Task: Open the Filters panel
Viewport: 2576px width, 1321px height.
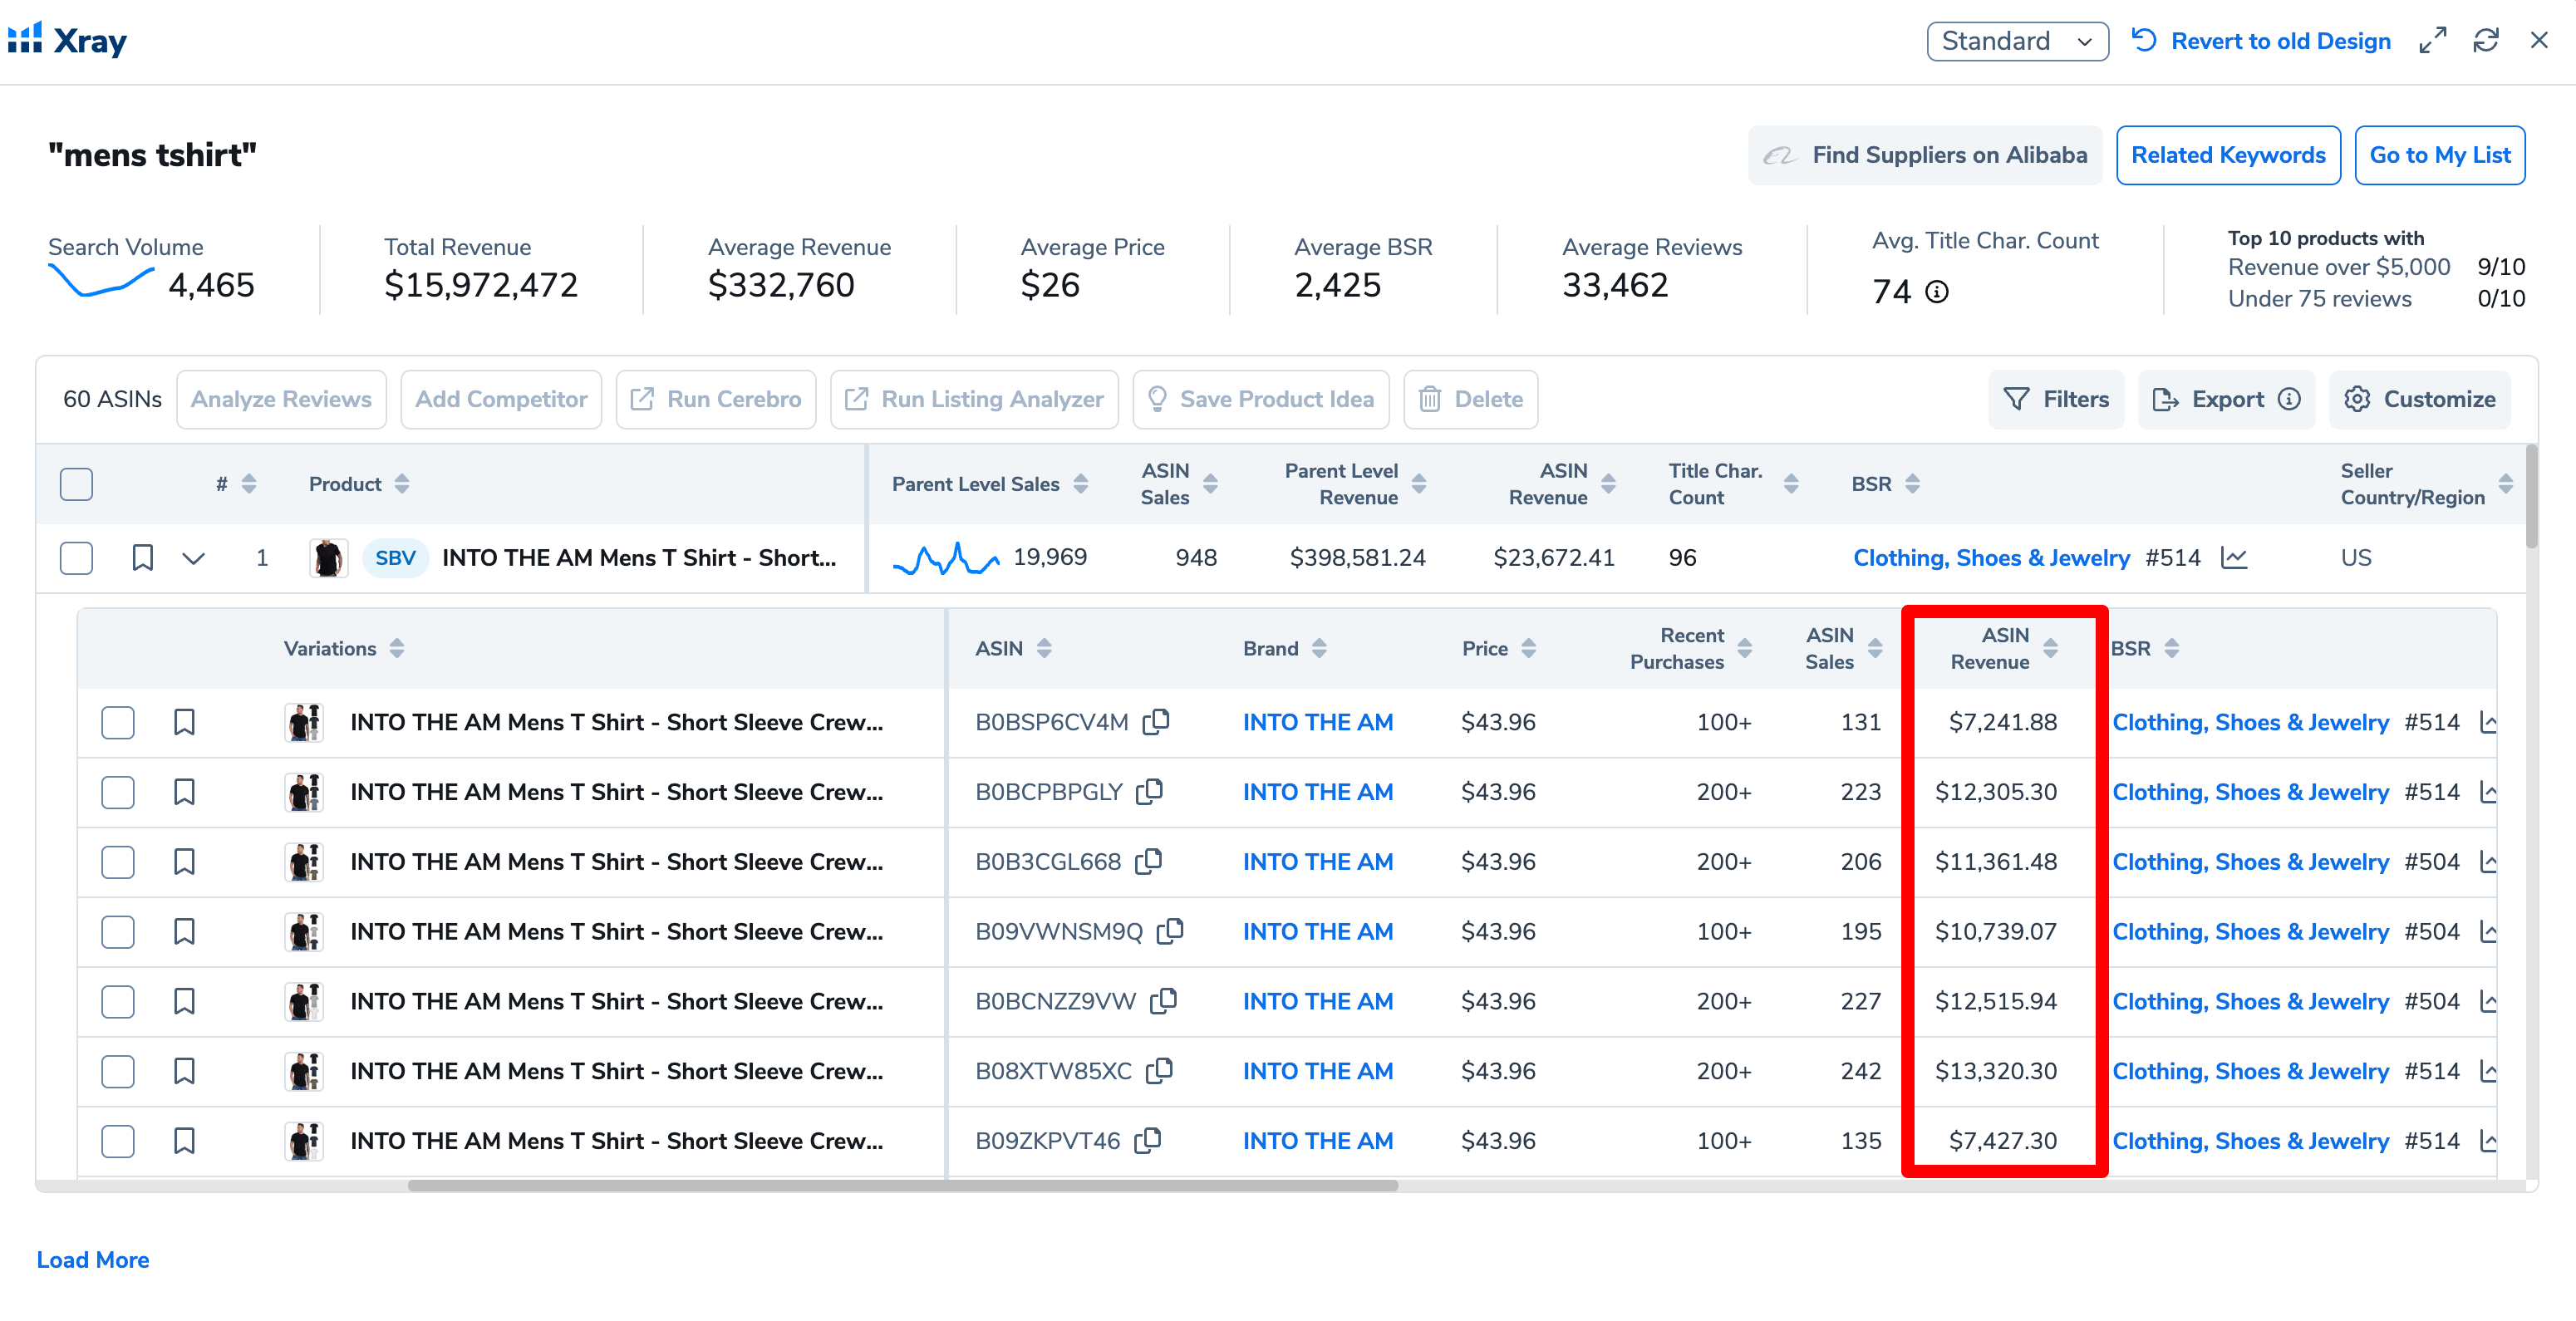Action: pyautogui.click(x=2056, y=399)
